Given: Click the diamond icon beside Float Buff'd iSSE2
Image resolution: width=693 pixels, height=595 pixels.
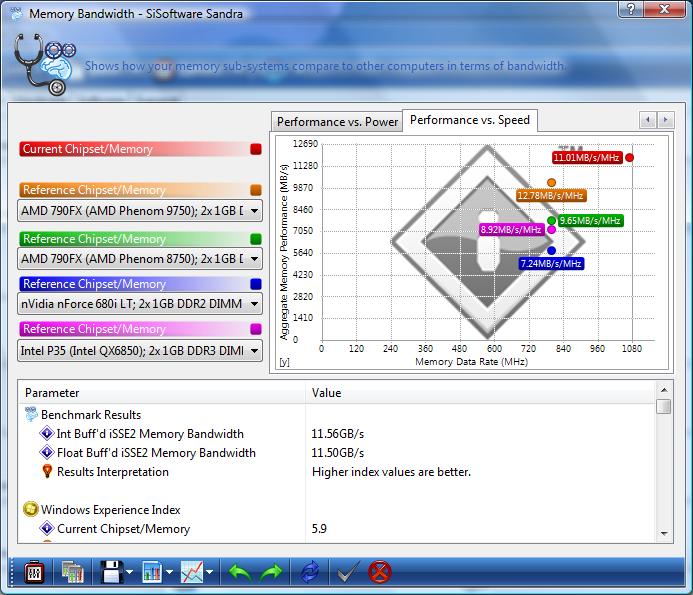Looking at the screenshot, I should point(47,452).
